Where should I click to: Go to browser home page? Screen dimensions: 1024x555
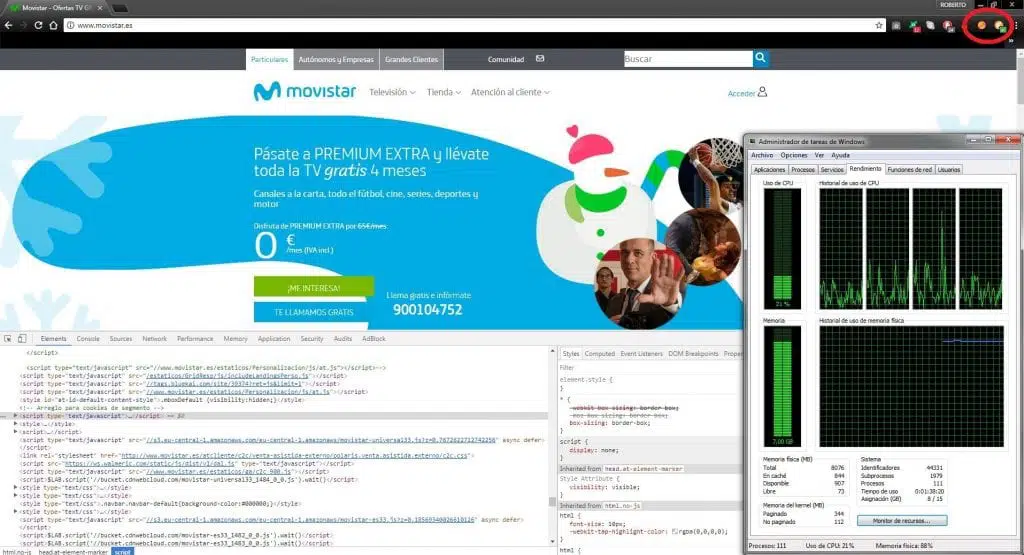click(54, 25)
